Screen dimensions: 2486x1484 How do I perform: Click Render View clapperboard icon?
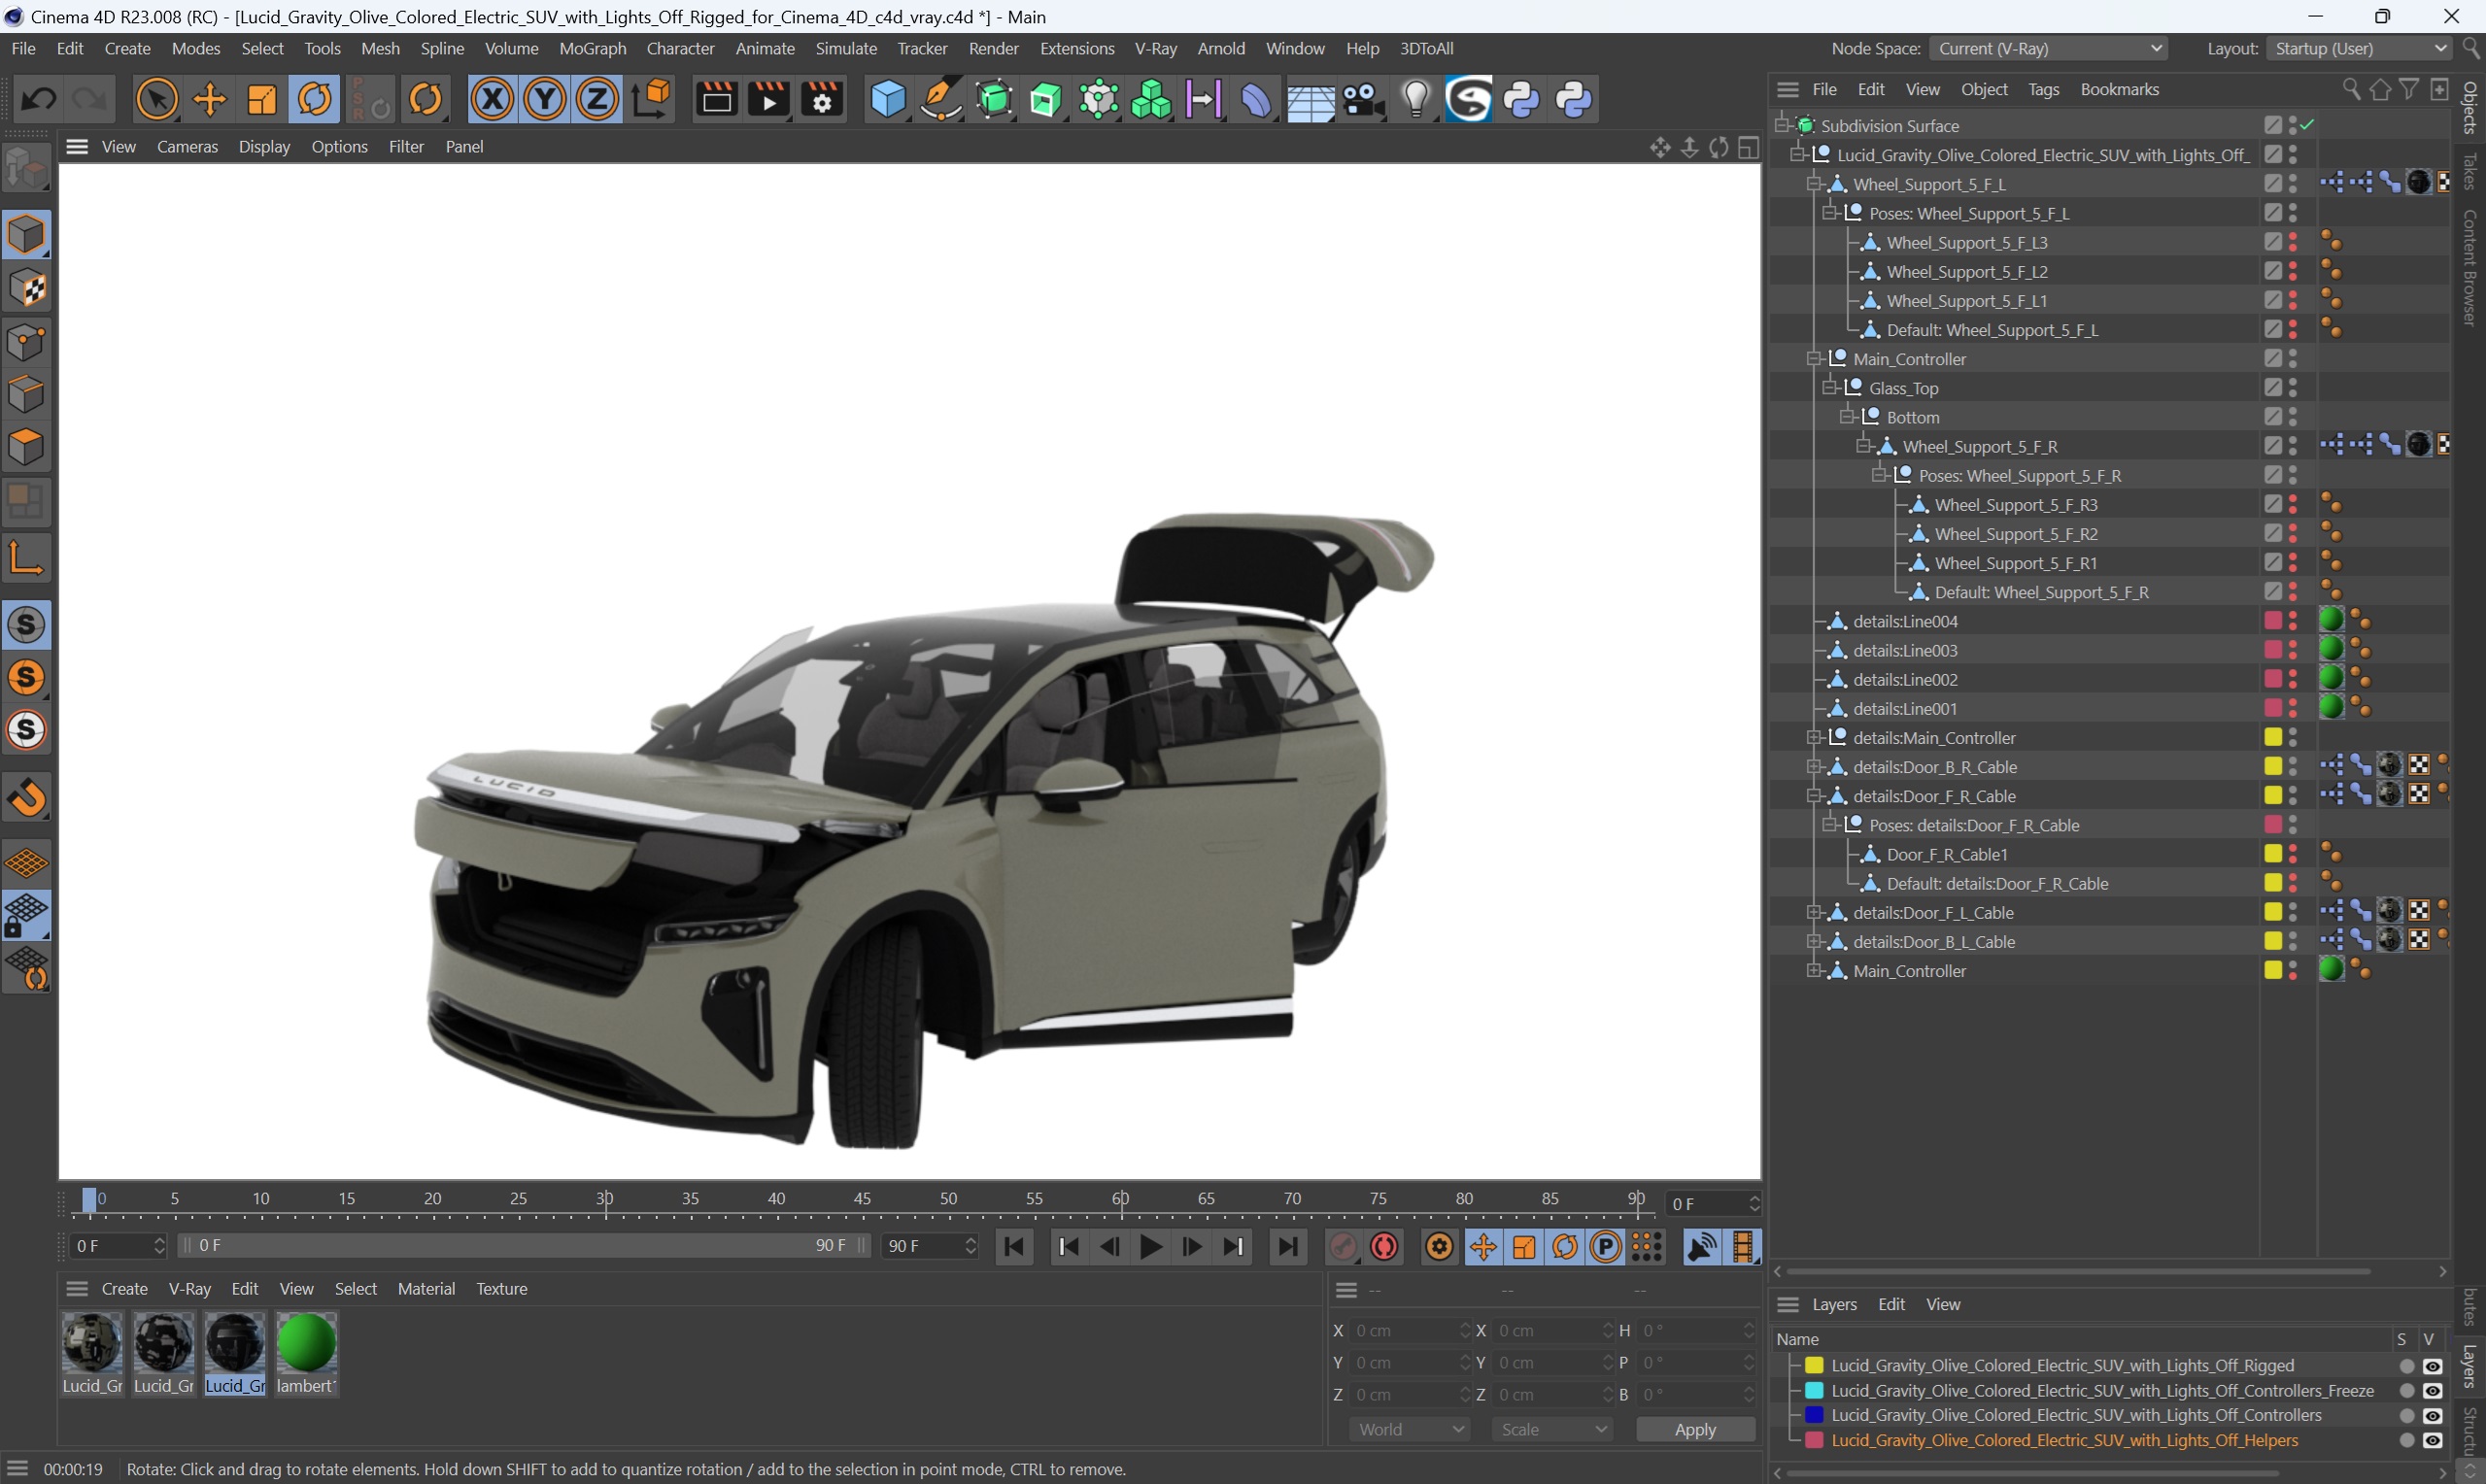pos(716,99)
